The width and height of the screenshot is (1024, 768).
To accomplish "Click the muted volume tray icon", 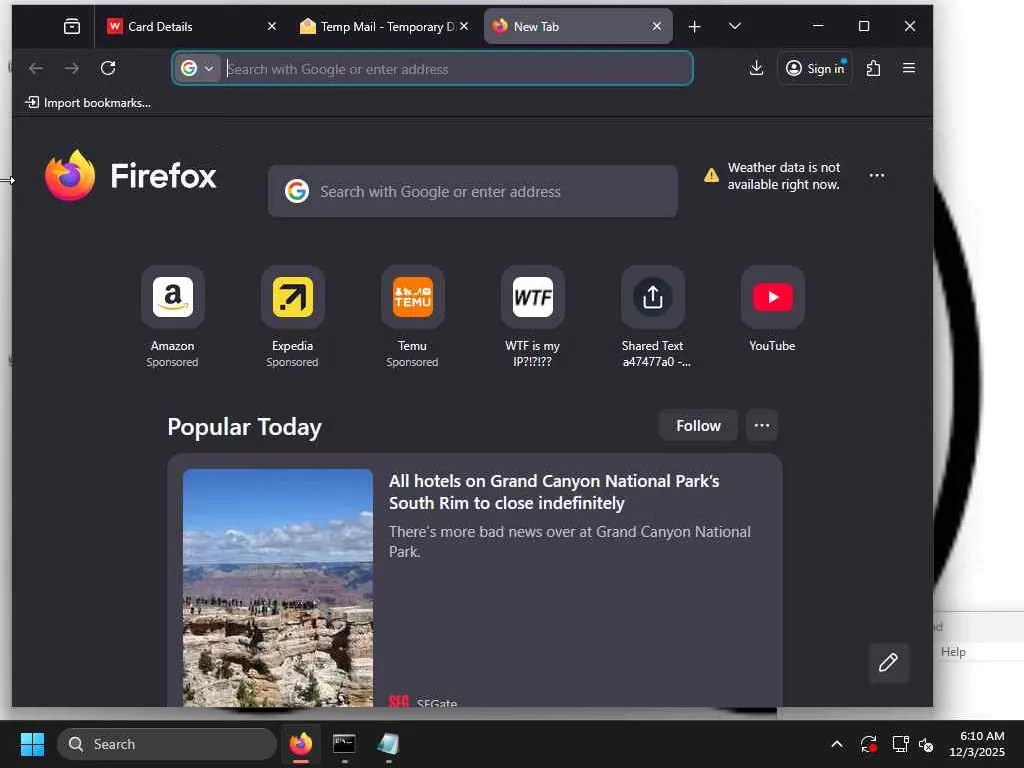I will click(926, 744).
